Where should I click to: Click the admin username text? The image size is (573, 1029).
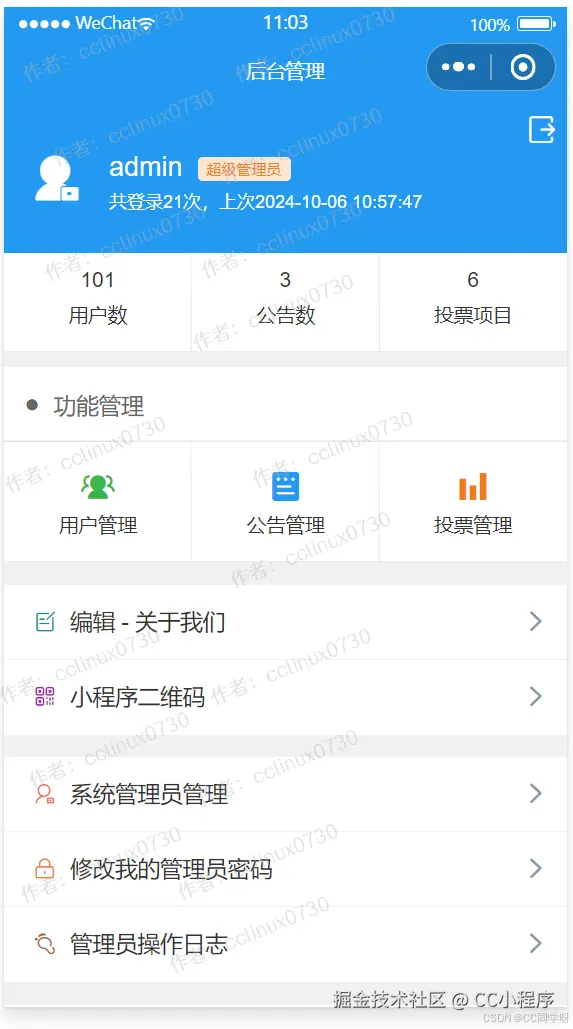click(145, 167)
